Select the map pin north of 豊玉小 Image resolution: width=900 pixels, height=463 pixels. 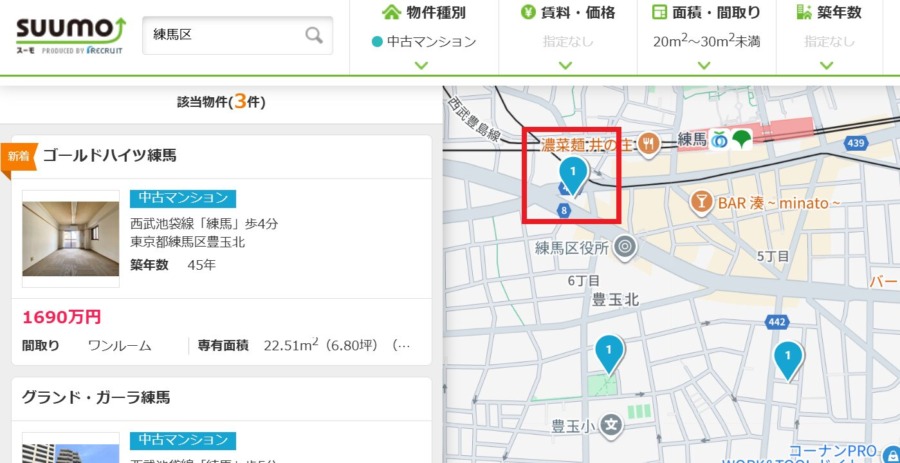[608, 352]
